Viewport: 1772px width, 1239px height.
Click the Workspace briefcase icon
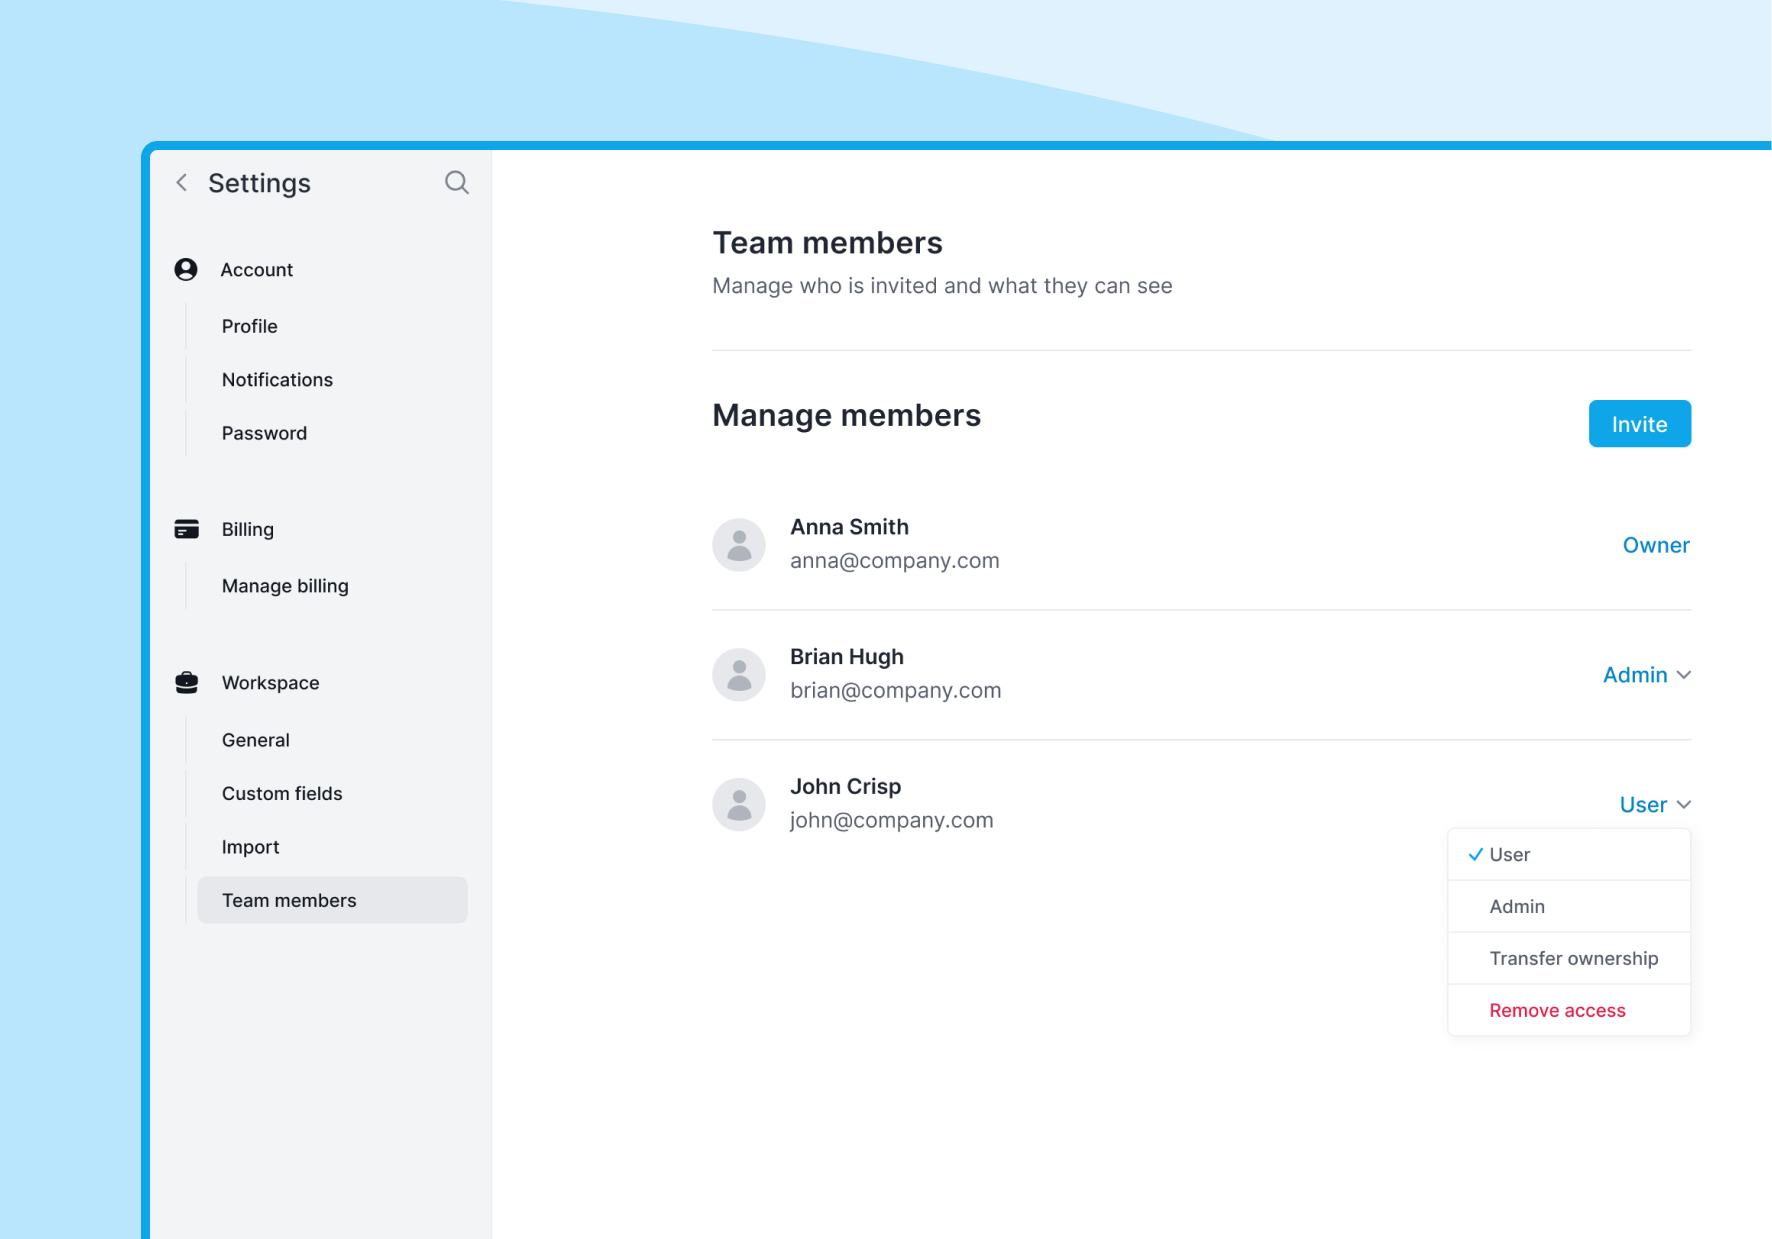(186, 682)
